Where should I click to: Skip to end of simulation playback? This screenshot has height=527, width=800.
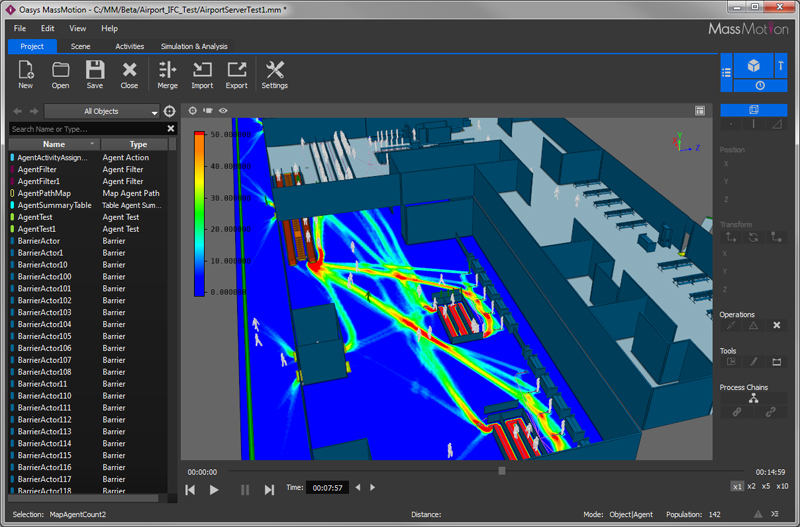[269, 490]
